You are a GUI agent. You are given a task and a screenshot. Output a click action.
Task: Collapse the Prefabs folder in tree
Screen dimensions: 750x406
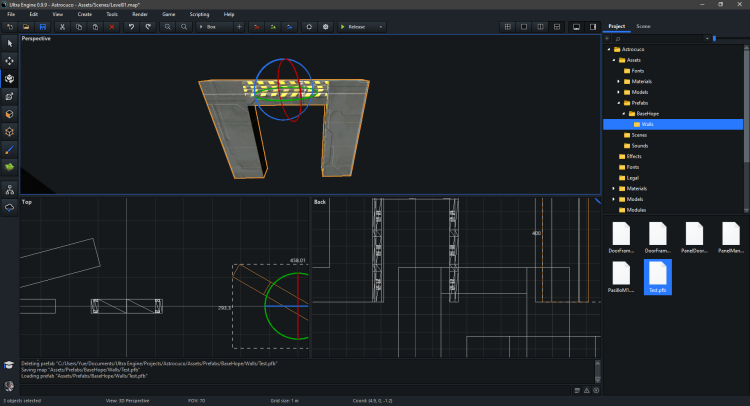click(x=619, y=103)
